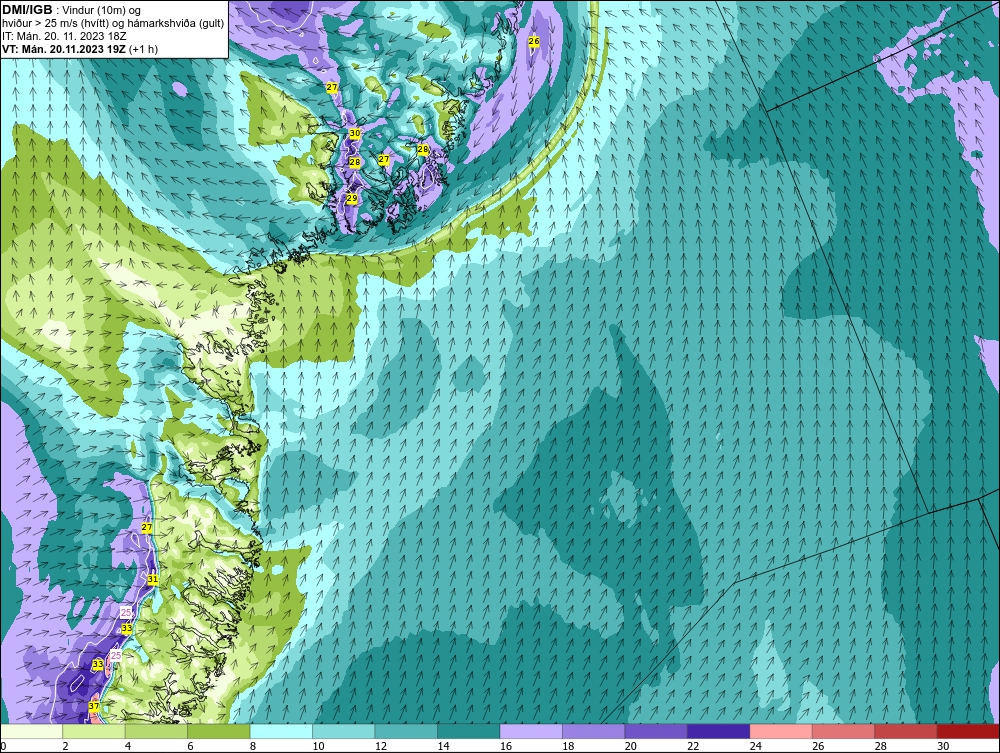
Task: Choose the dark red legend swatch above 30 m/s
Action: pyautogui.click(x=969, y=731)
